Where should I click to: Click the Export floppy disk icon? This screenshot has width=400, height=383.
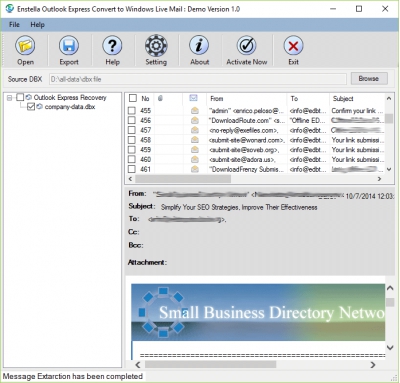coord(69,46)
